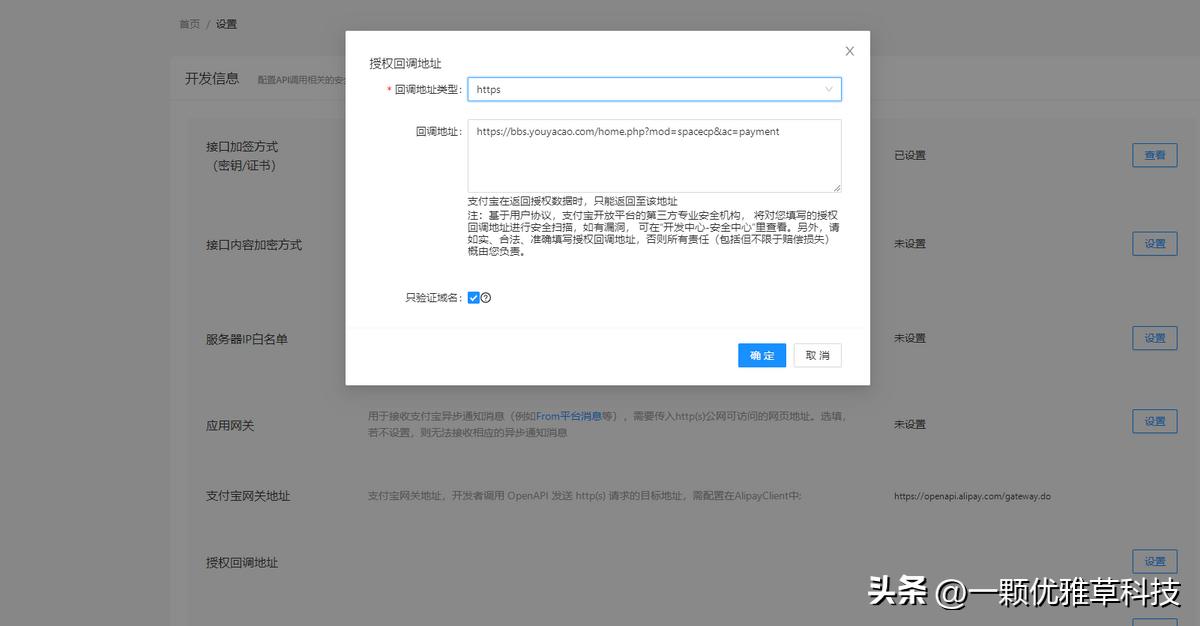Close the 授权回调地址 dialog
Image resolution: width=1200 pixels, height=626 pixels.
tap(849, 50)
